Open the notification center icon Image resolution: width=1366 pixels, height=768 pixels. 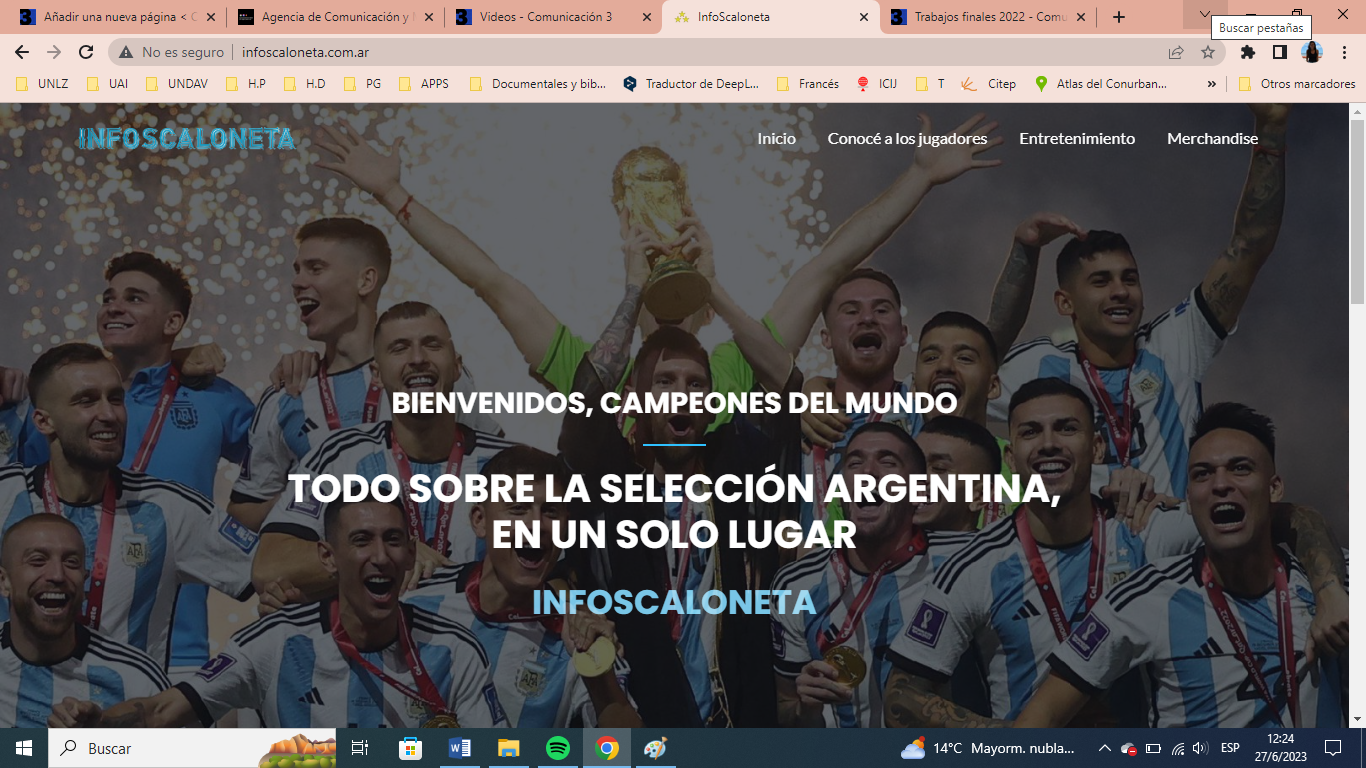point(1333,748)
